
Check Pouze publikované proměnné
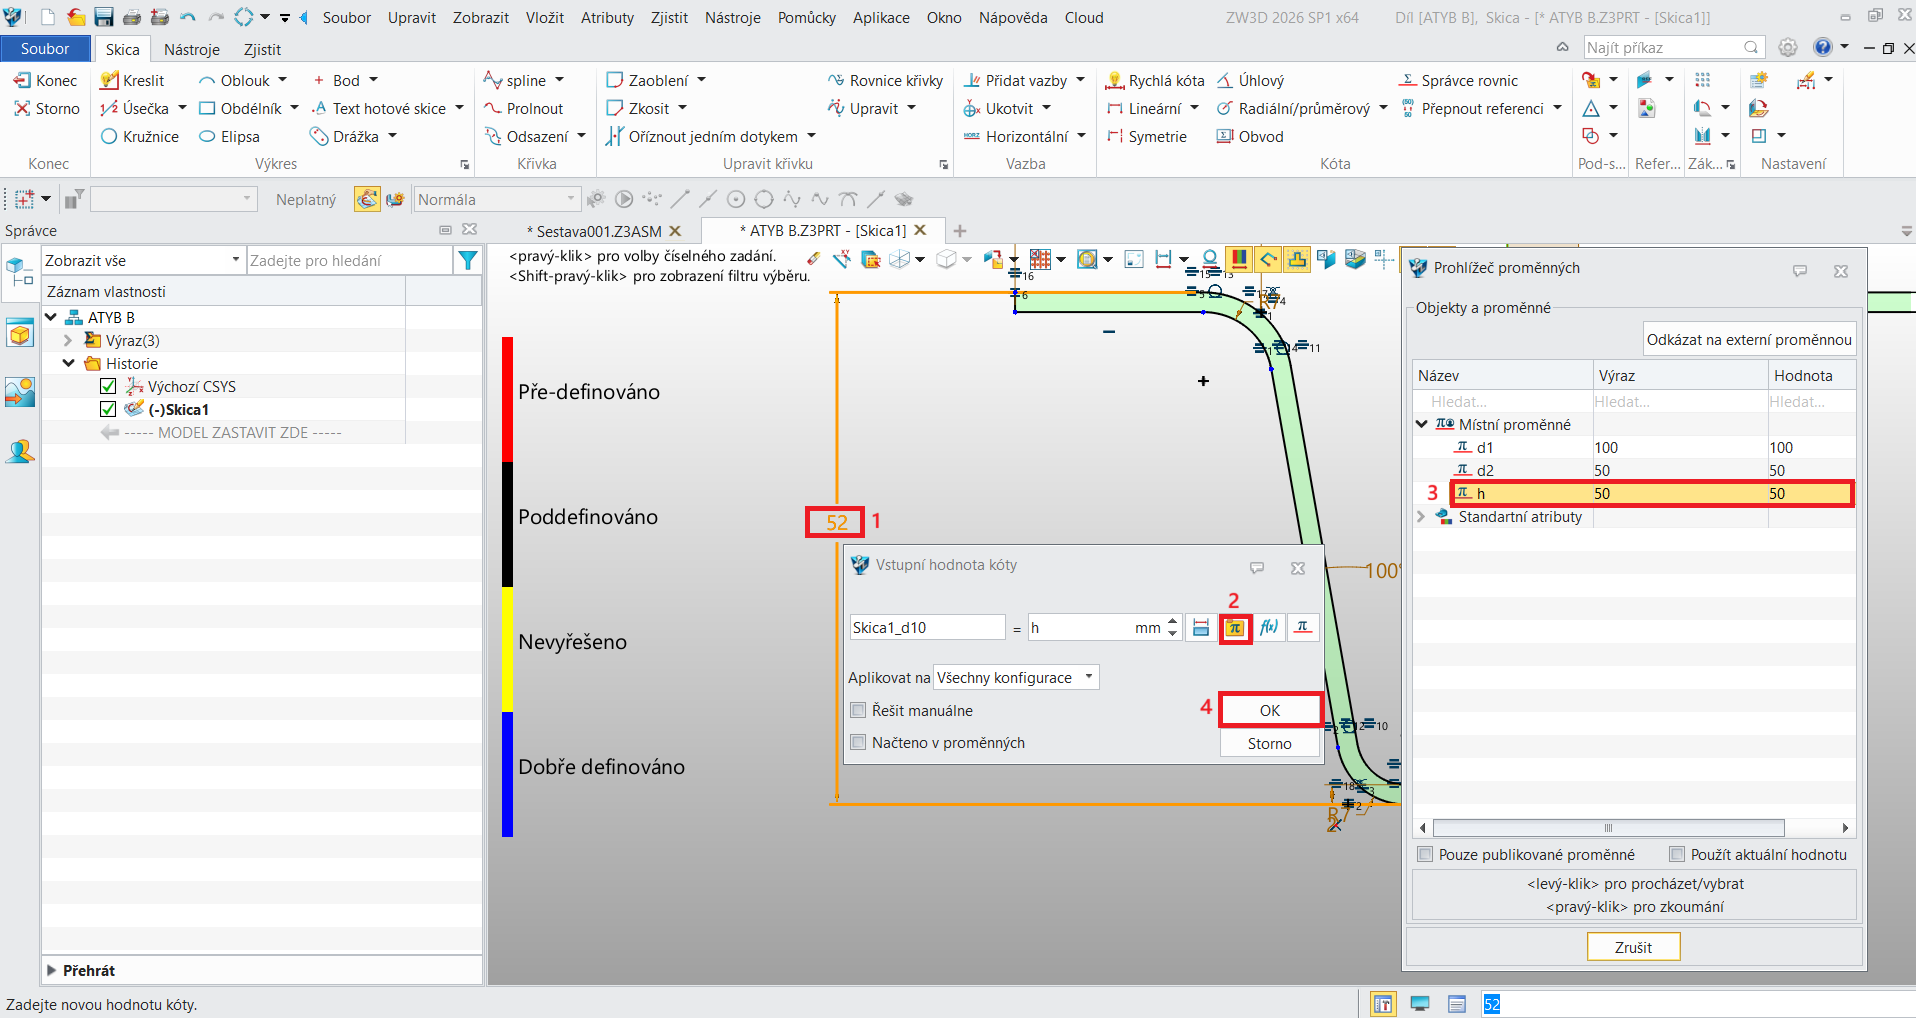1425,854
